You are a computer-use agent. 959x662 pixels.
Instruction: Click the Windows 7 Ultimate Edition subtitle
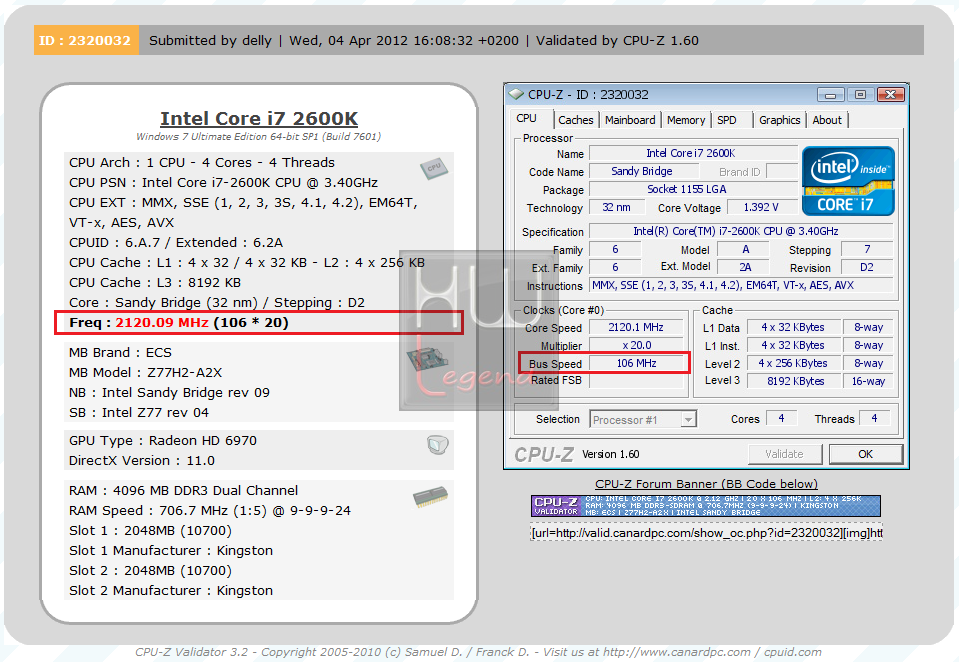[x=259, y=136]
